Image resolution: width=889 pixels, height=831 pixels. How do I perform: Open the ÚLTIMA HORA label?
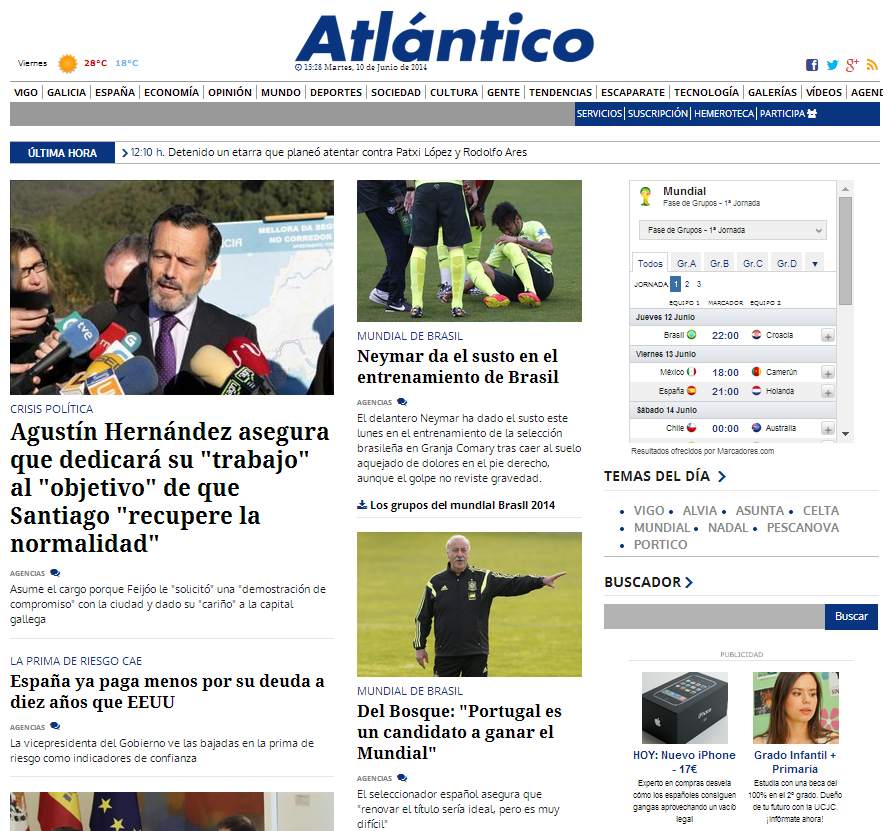click(62, 153)
